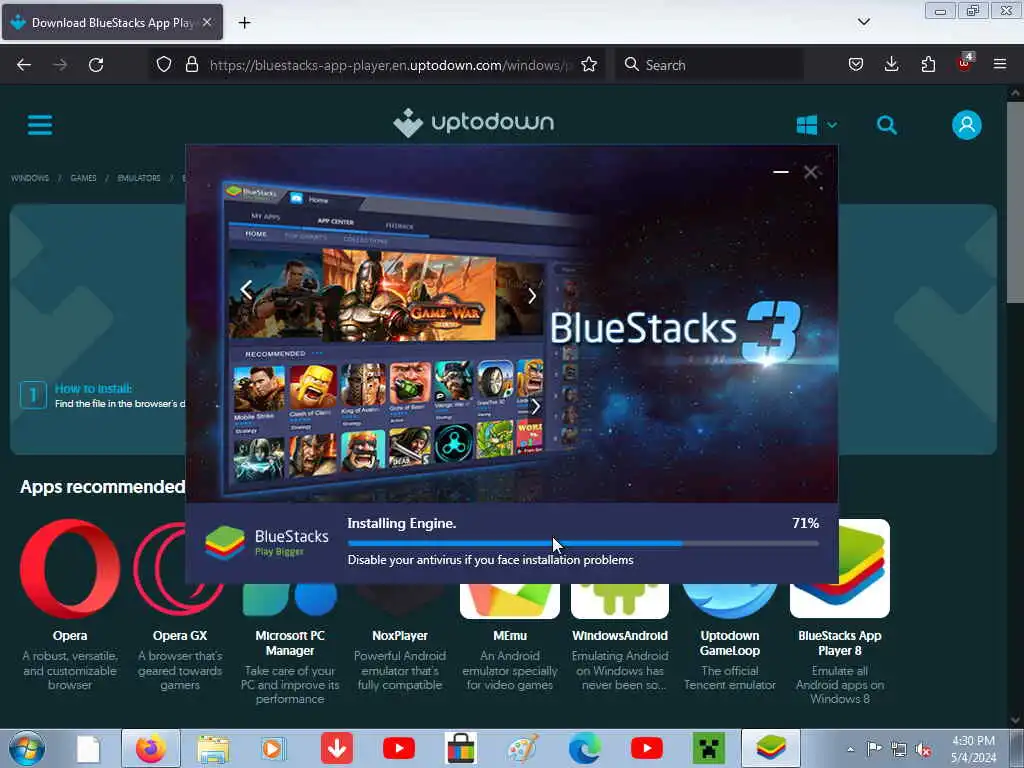
Task: Click the Uptodown logo
Action: pos(473,123)
